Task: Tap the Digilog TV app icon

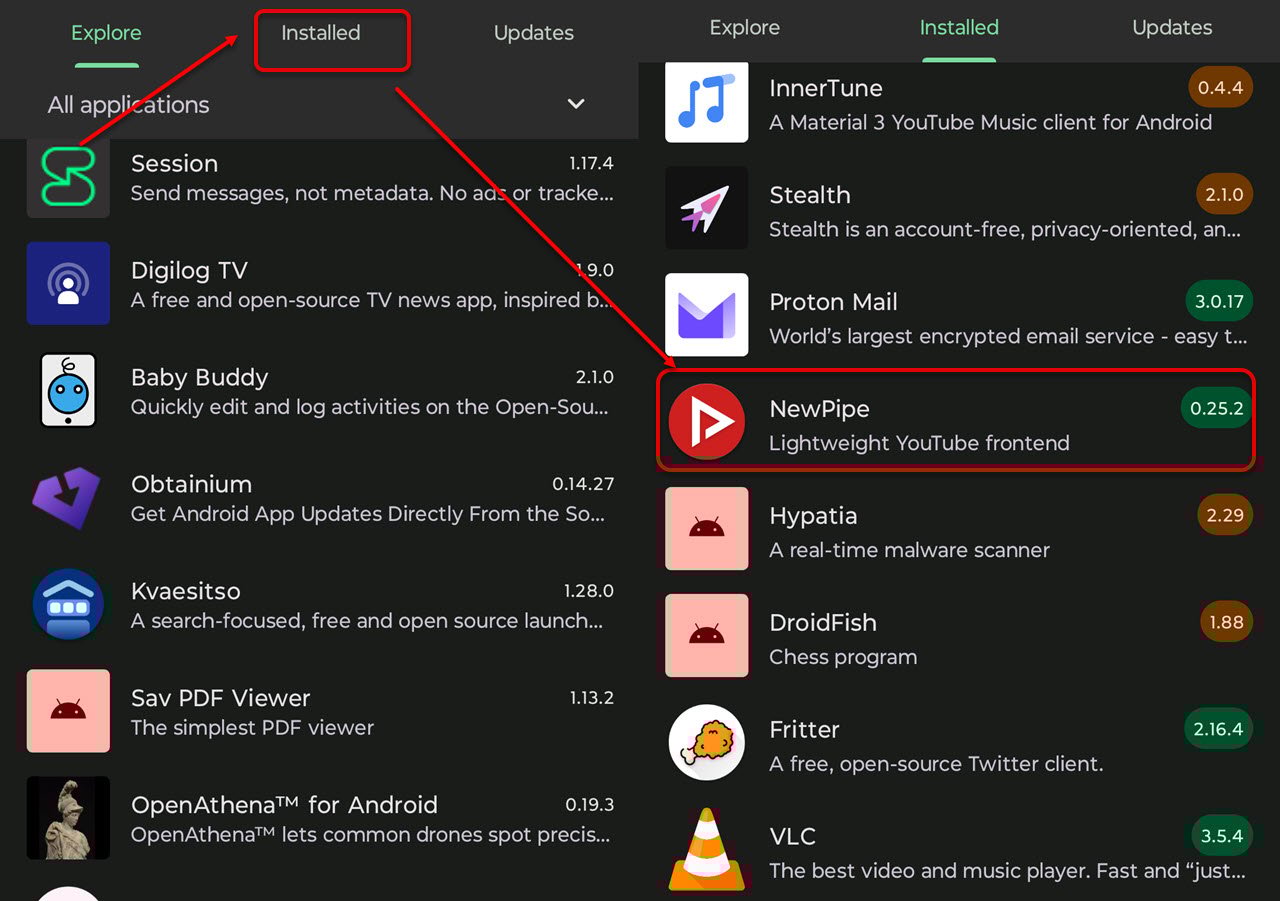Action: pos(68,283)
